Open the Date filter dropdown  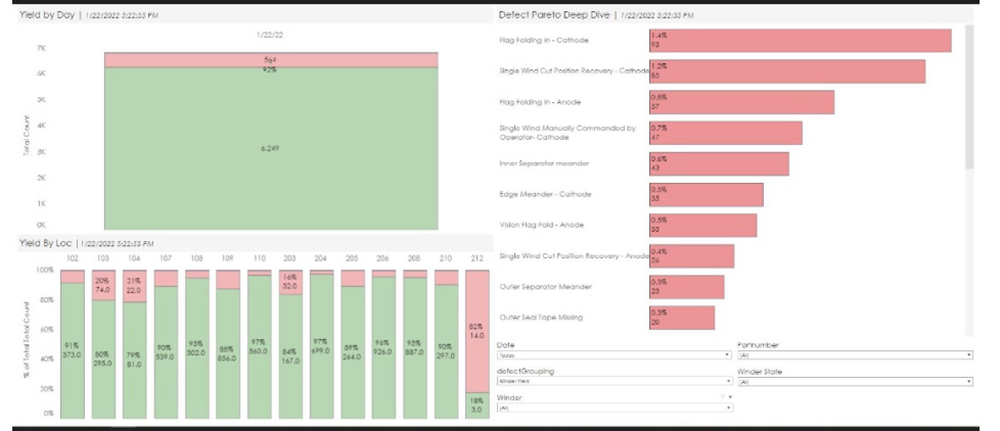click(x=614, y=355)
